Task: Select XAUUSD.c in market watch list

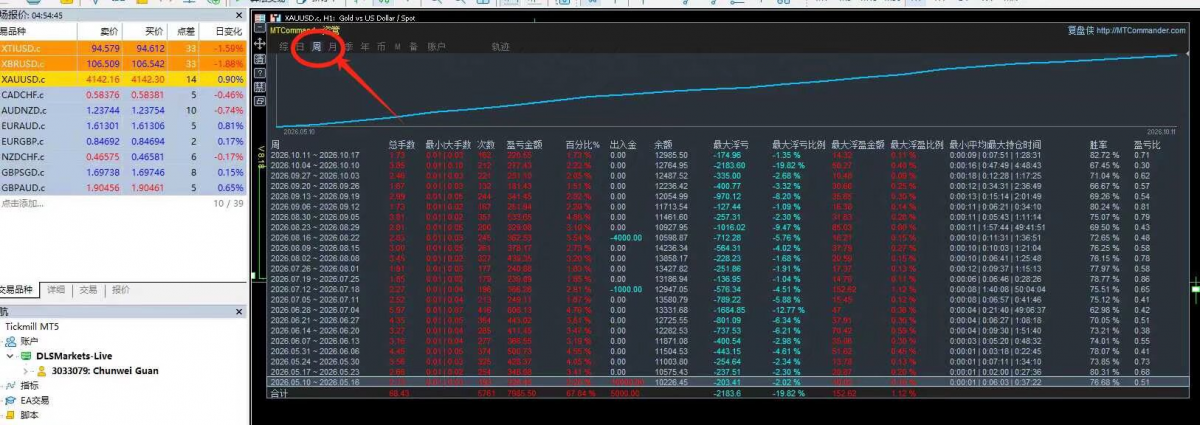Action: [122, 78]
